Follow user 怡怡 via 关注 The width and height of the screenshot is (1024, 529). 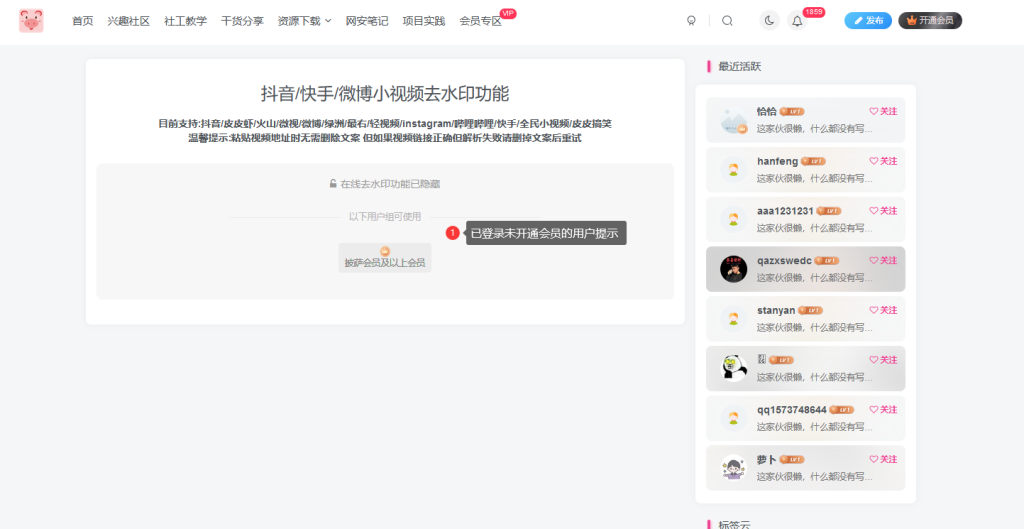(883, 112)
